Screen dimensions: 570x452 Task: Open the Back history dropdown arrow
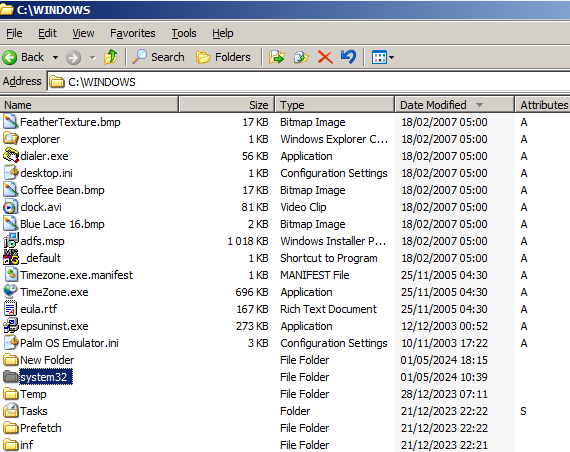[55, 57]
